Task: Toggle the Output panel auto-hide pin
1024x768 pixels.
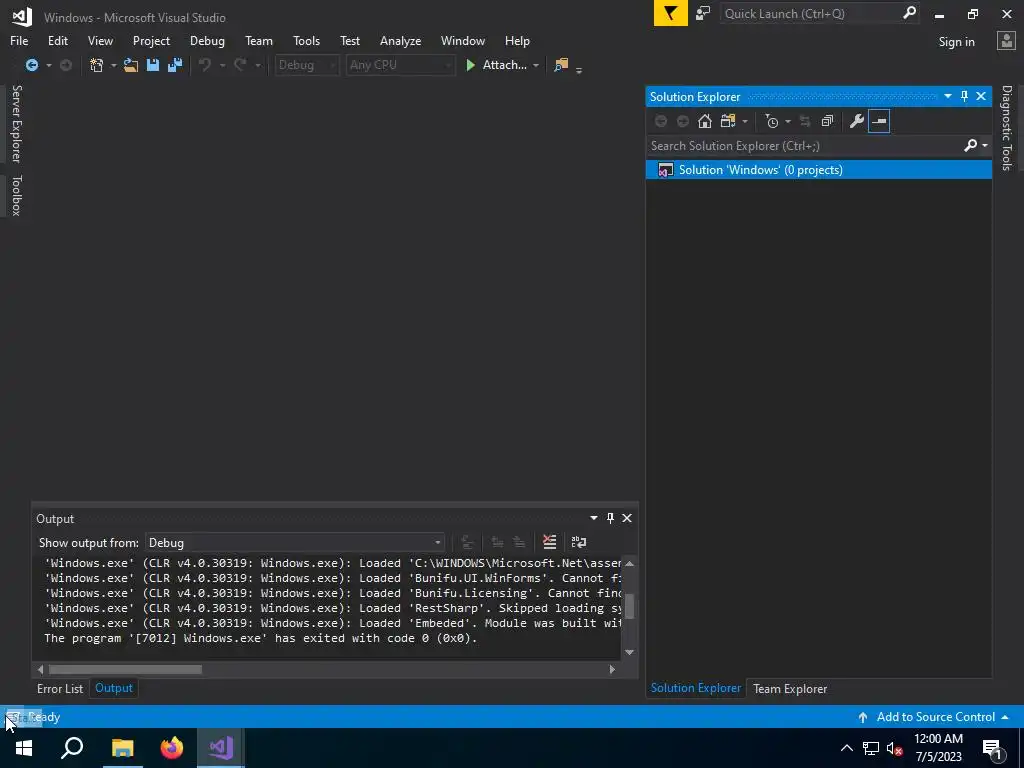Action: pyautogui.click(x=611, y=518)
